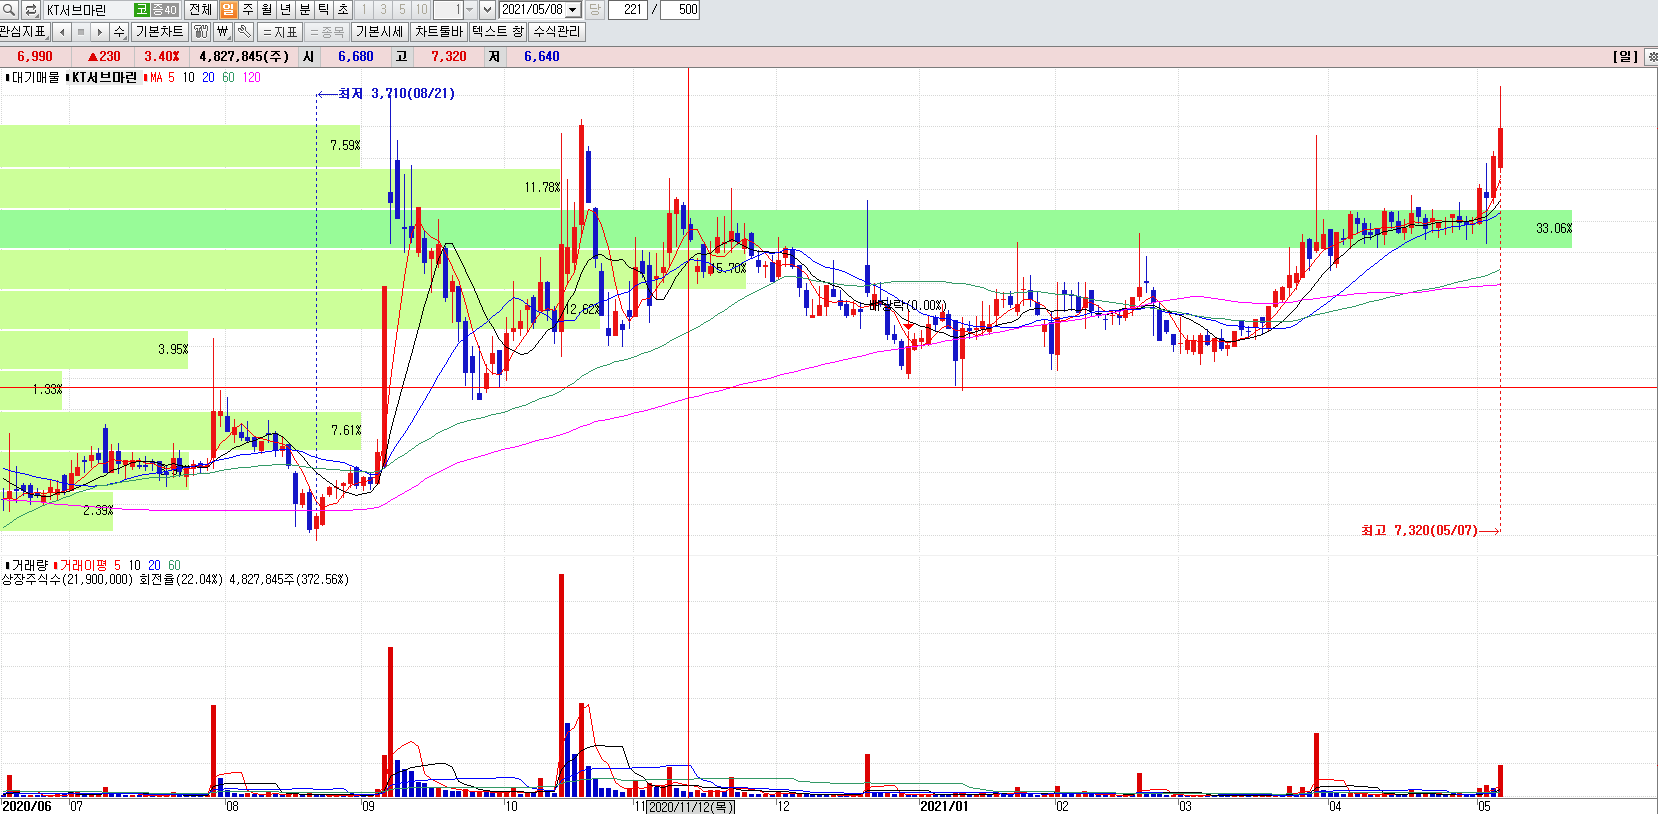
Task: Click the 거래이평 legend label
Action: [81, 565]
